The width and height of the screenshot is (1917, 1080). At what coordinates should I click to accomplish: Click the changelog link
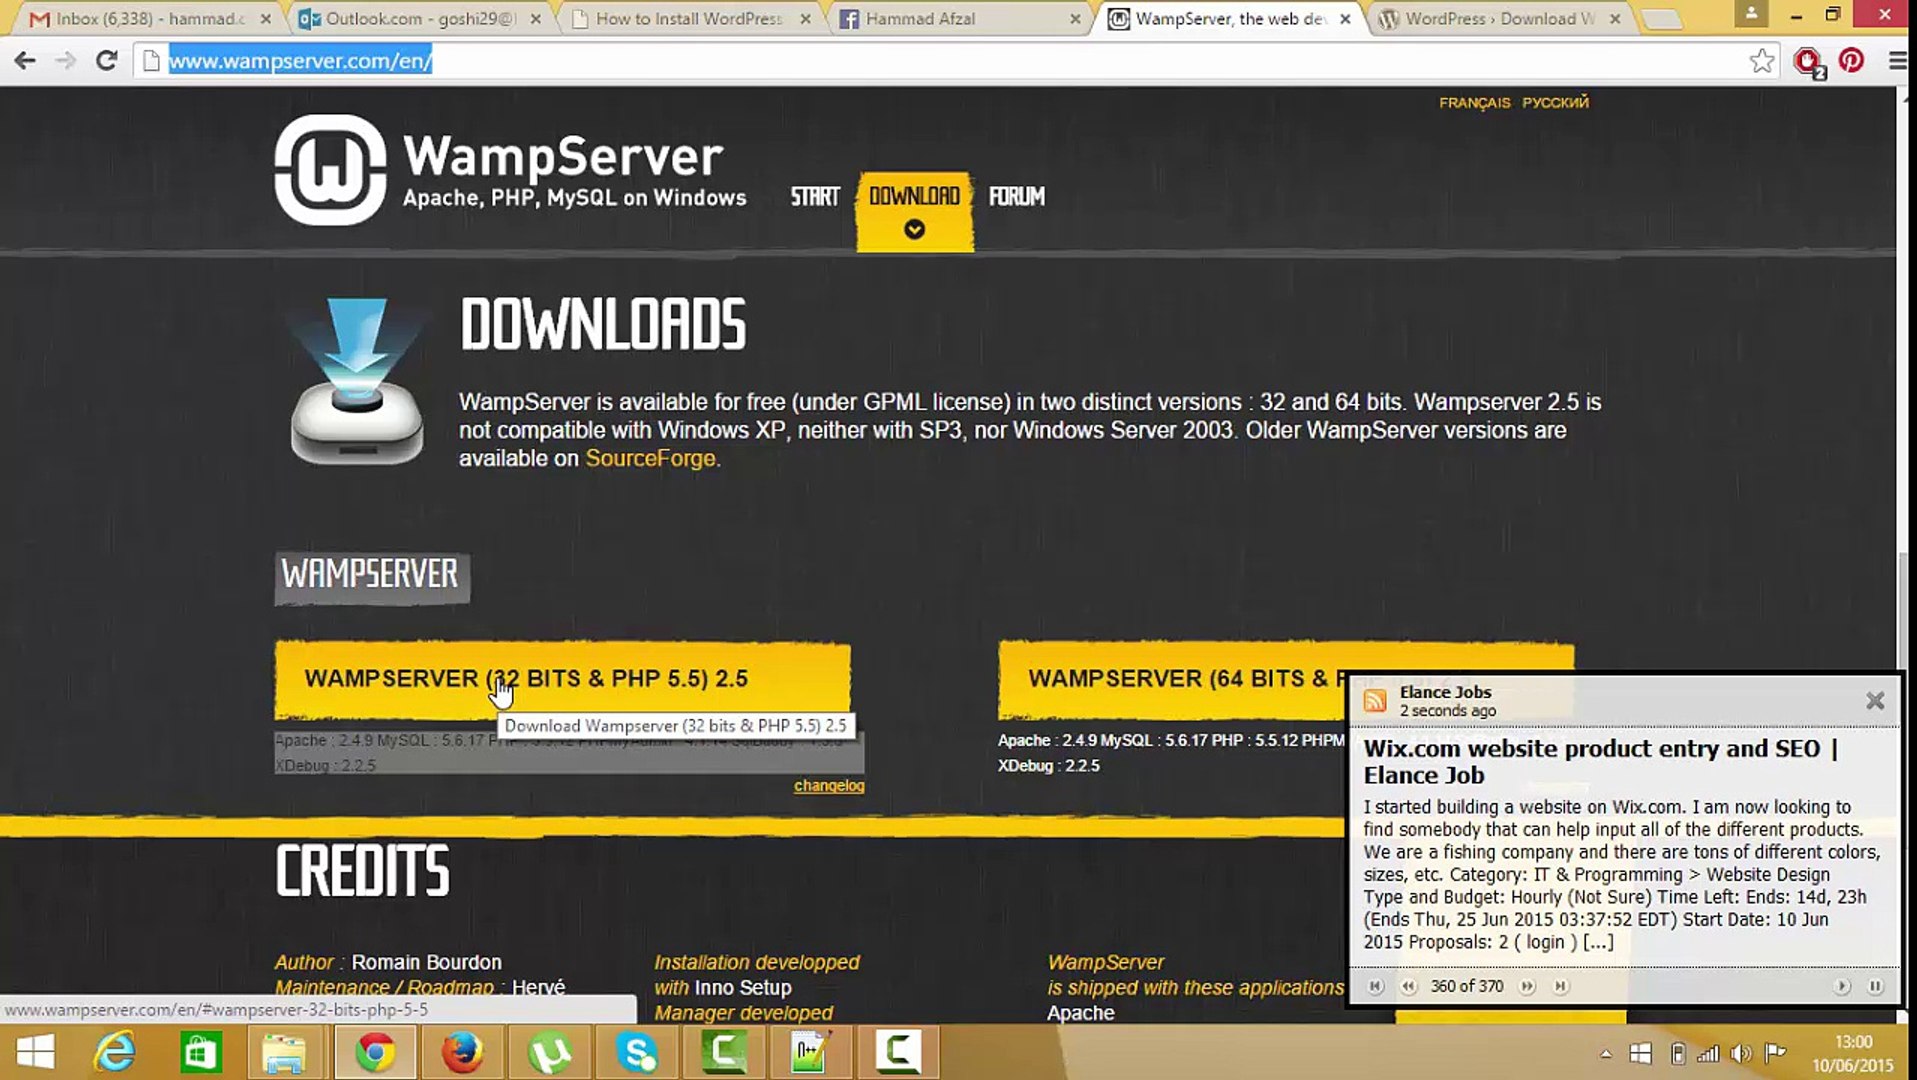click(x=829, y=786)
